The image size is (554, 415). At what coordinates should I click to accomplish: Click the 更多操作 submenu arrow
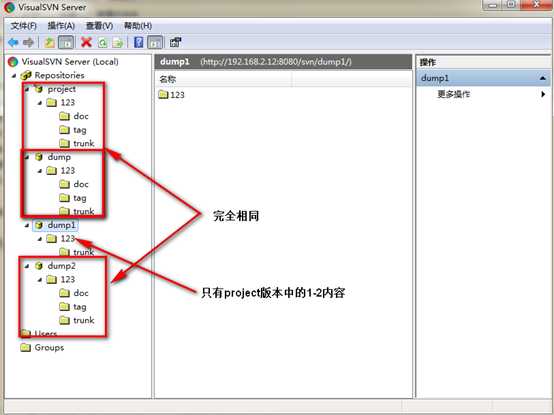(543, 94)
